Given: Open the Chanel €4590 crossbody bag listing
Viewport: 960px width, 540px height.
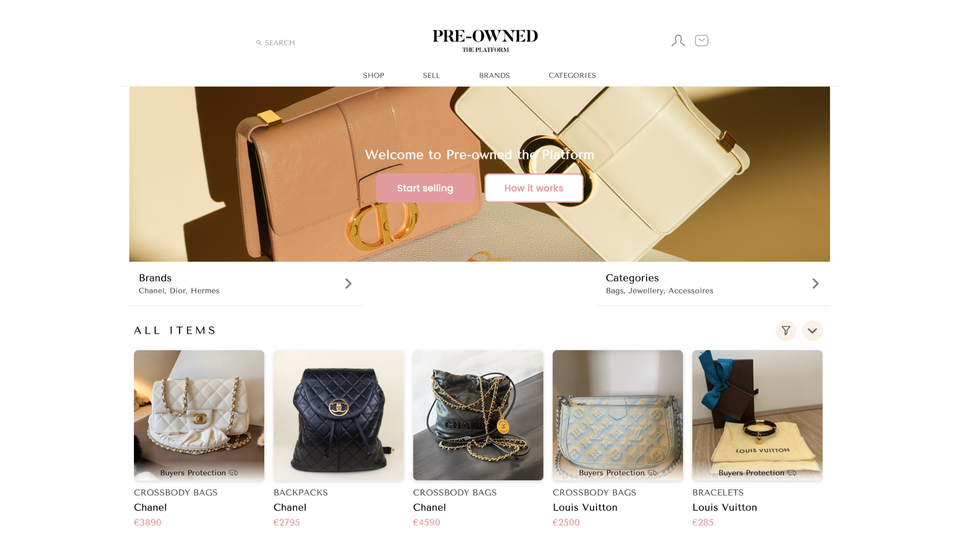Looking at the screenshot, I should (x=478, y=438).
